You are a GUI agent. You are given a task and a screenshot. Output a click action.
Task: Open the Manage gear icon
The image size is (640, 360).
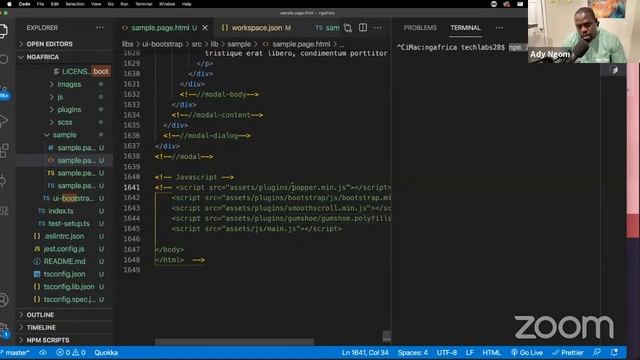[4, 330]
